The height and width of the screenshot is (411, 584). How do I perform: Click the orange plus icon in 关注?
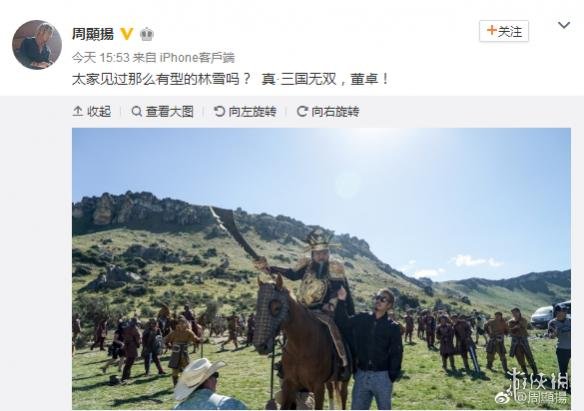pos(492,31)
